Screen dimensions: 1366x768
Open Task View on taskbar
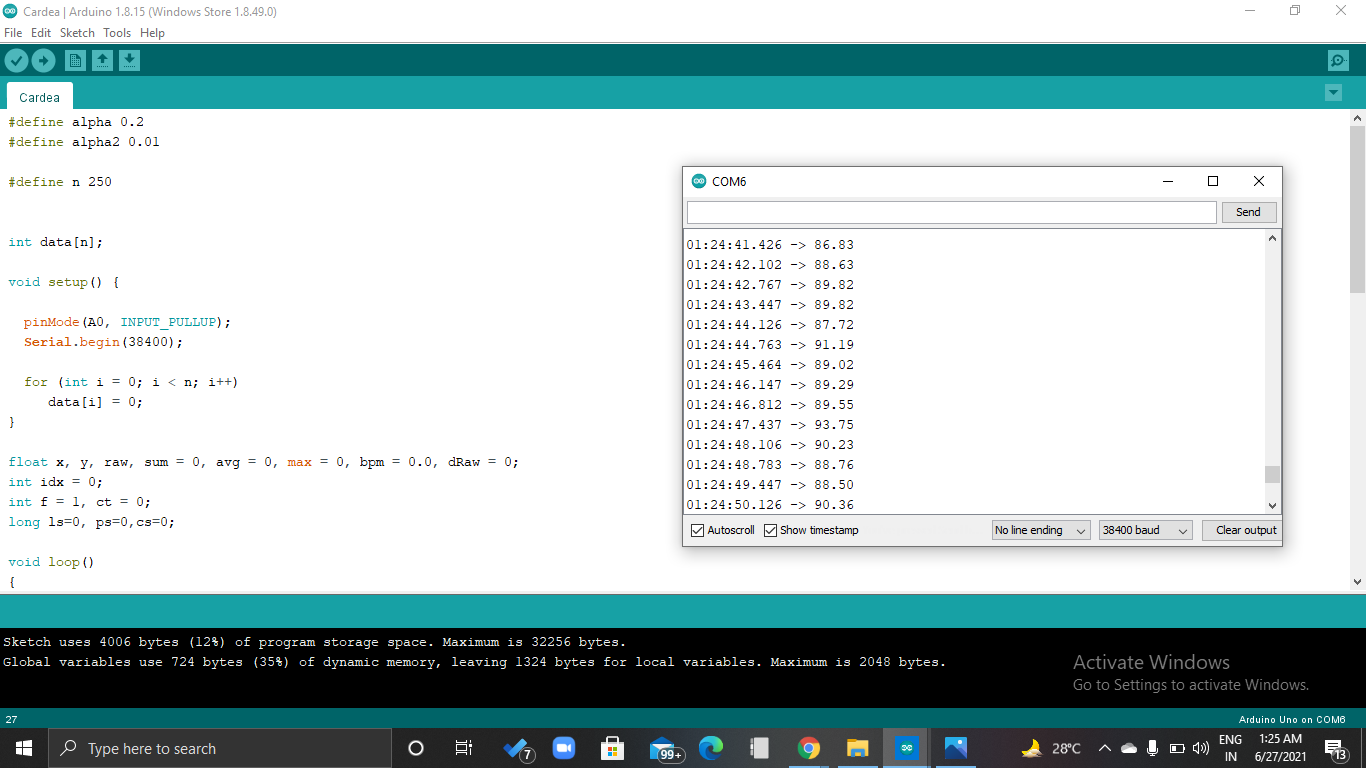point(464,748)
